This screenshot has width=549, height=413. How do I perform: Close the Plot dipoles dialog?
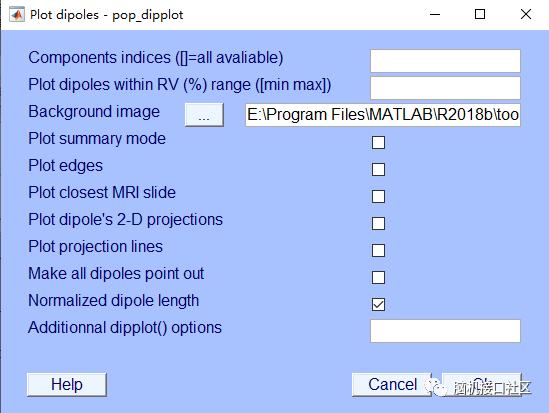point(526,15)
